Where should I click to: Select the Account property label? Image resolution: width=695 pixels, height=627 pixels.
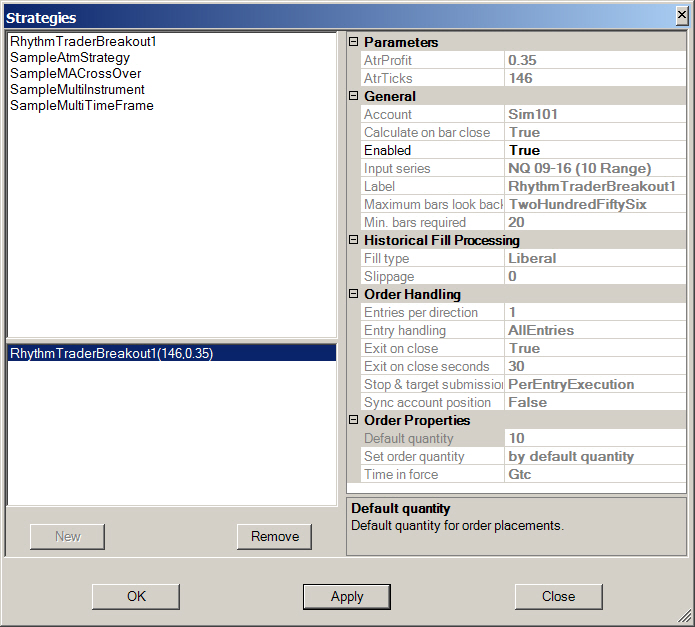pos(432,114)
